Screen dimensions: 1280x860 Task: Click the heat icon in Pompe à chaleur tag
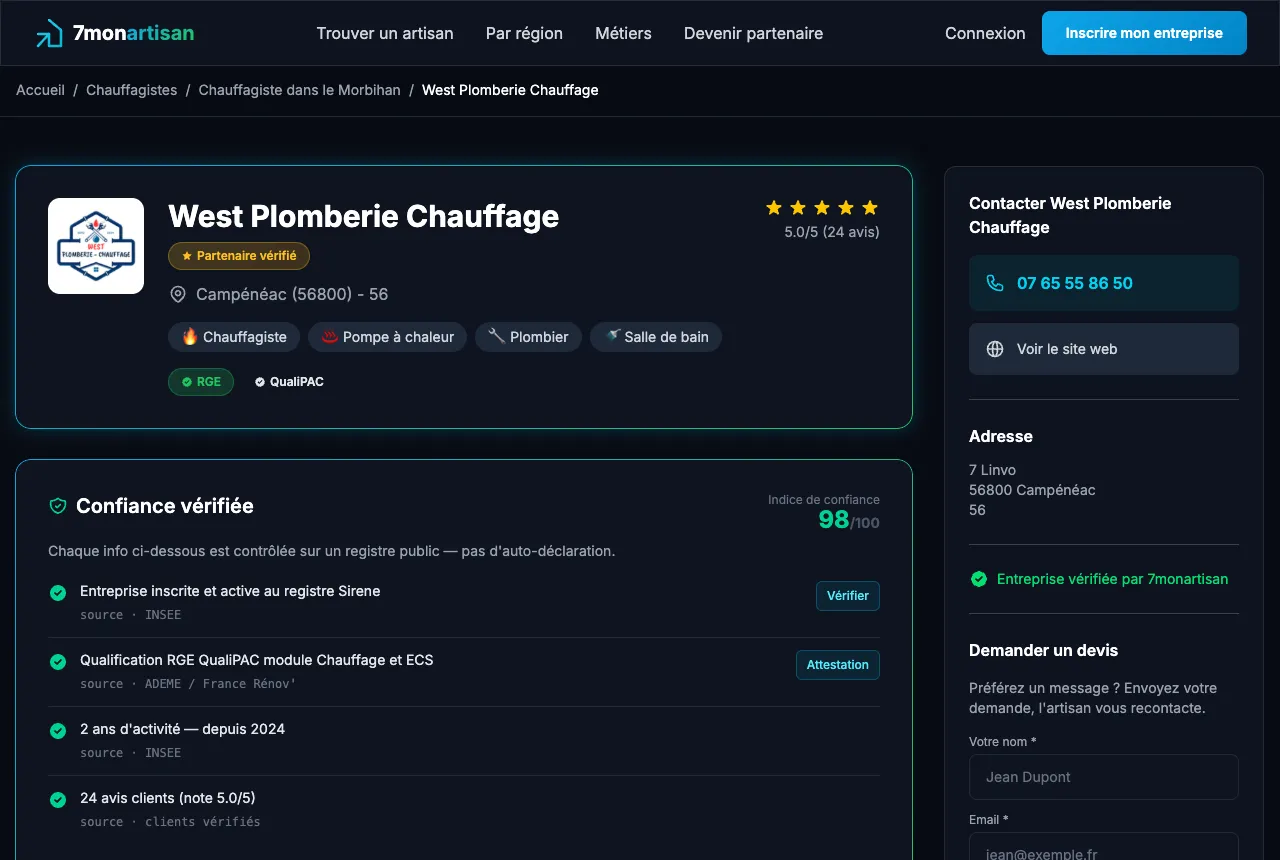pyautogui.click(x=330, y=337)
